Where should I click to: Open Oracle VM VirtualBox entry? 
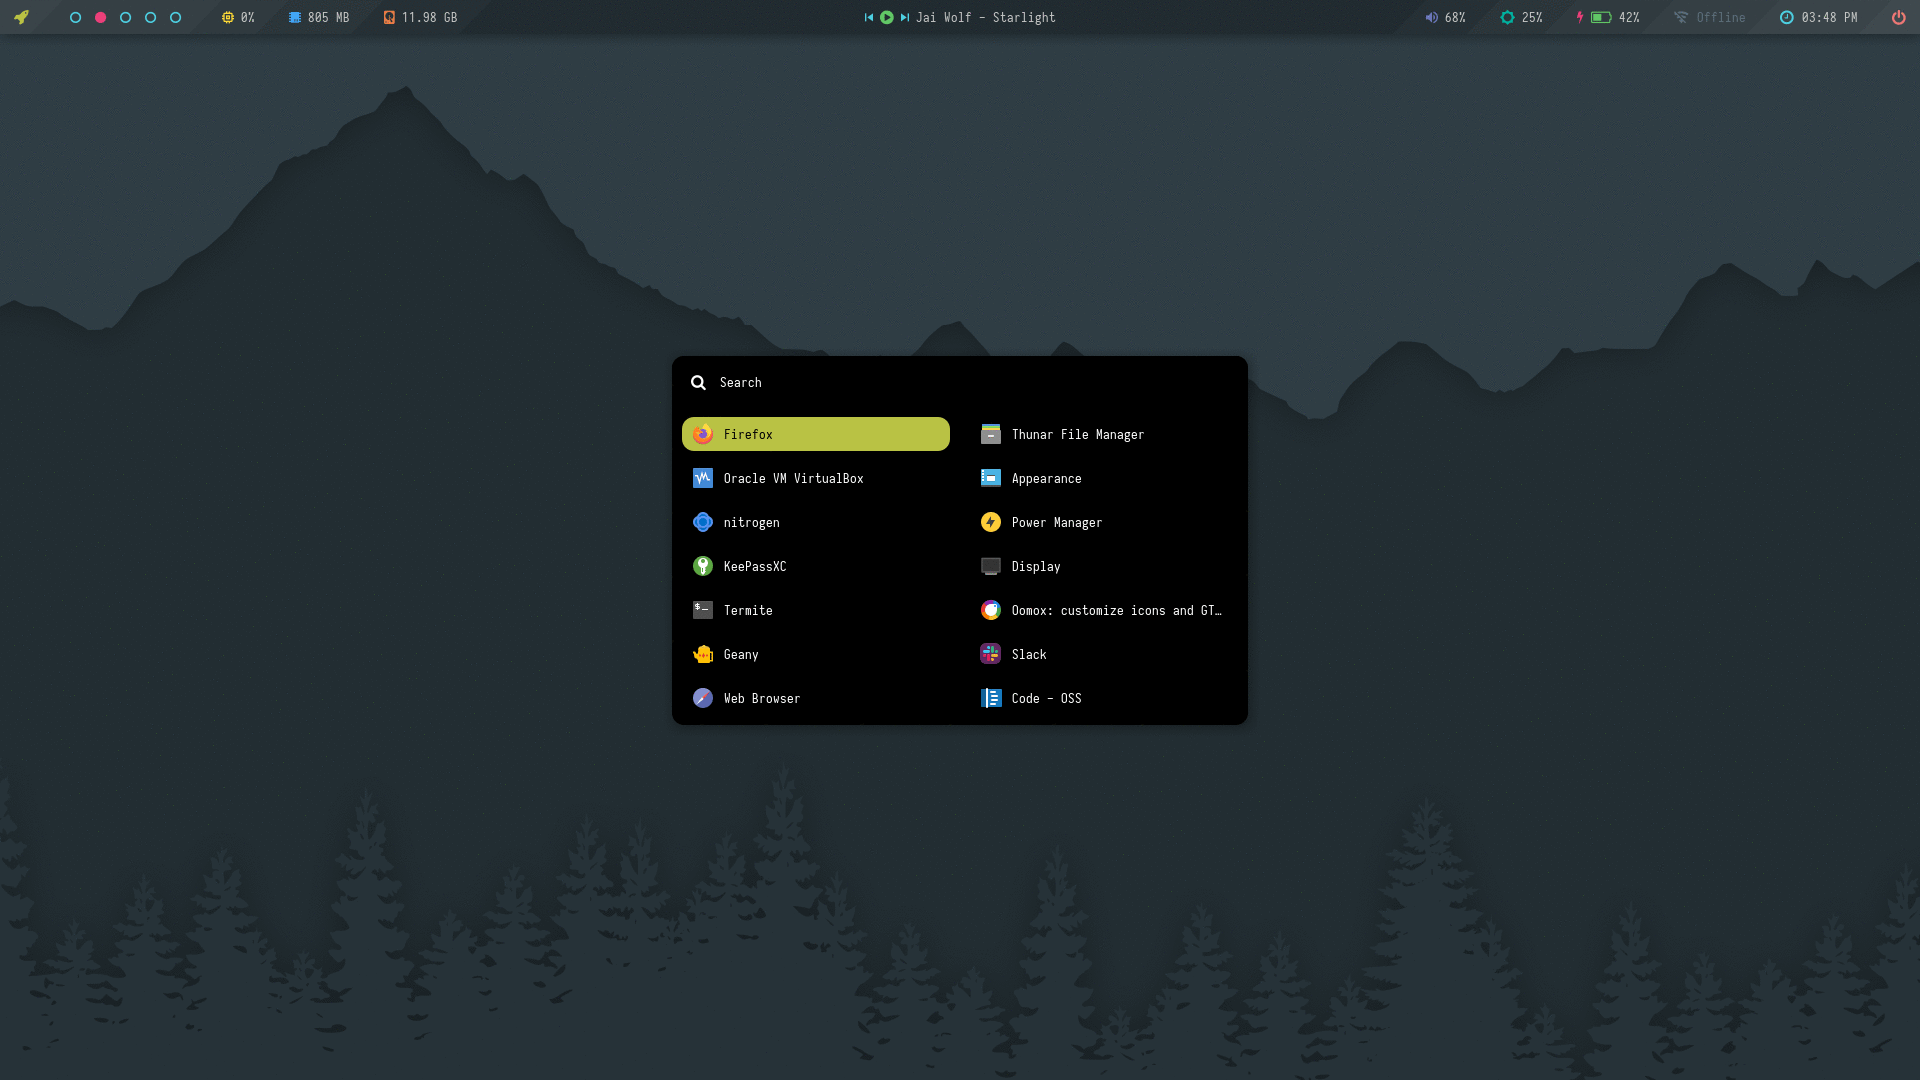tap(792, 478)
